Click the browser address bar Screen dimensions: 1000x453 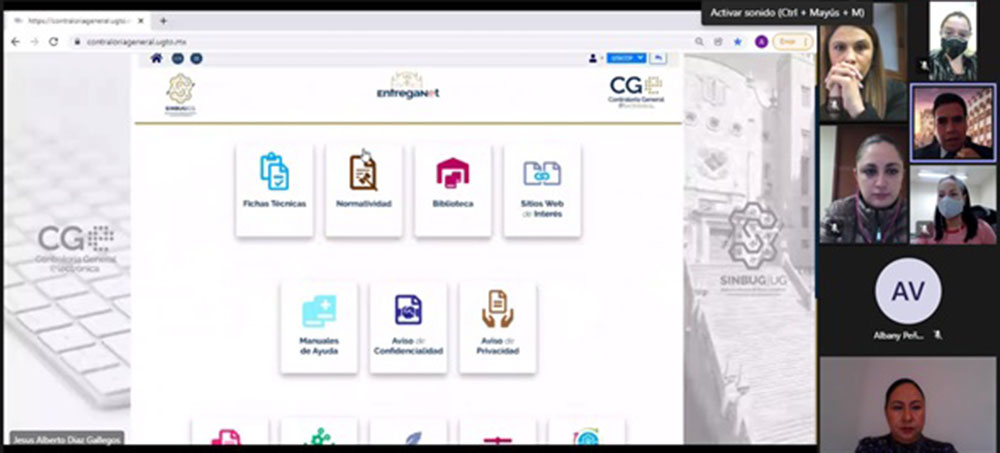(x=380, y=41)
